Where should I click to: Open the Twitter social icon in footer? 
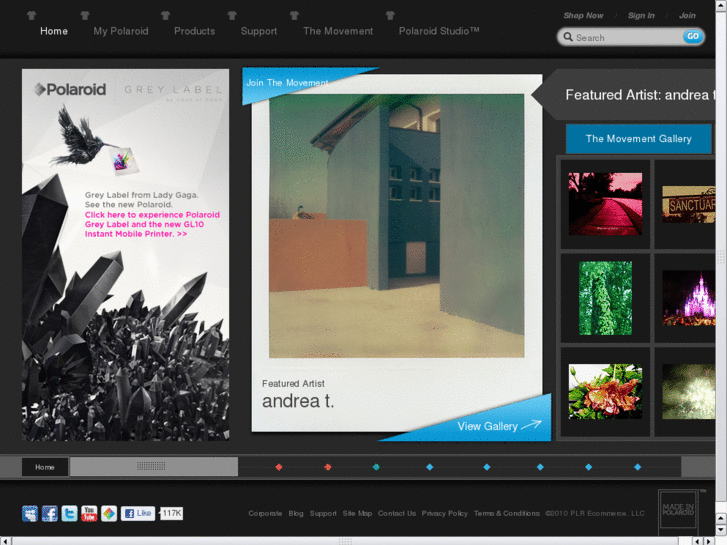pyautogui.click(x=69, y=513)
